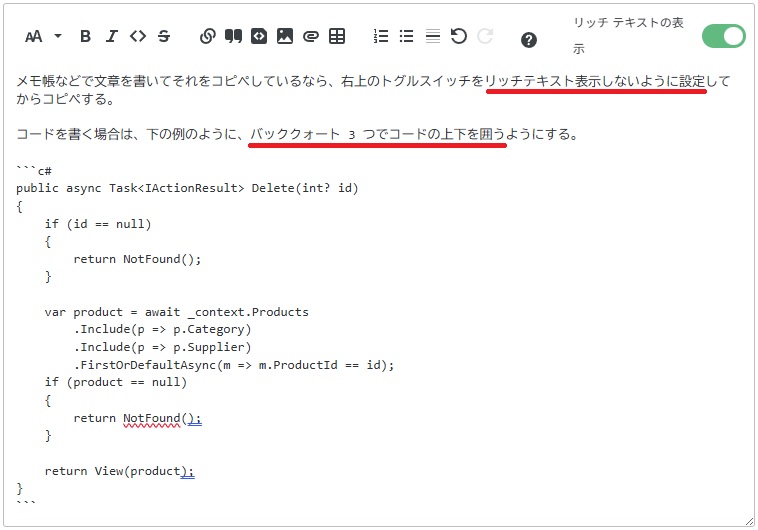Create a numbered list

[x=381, y=36]
